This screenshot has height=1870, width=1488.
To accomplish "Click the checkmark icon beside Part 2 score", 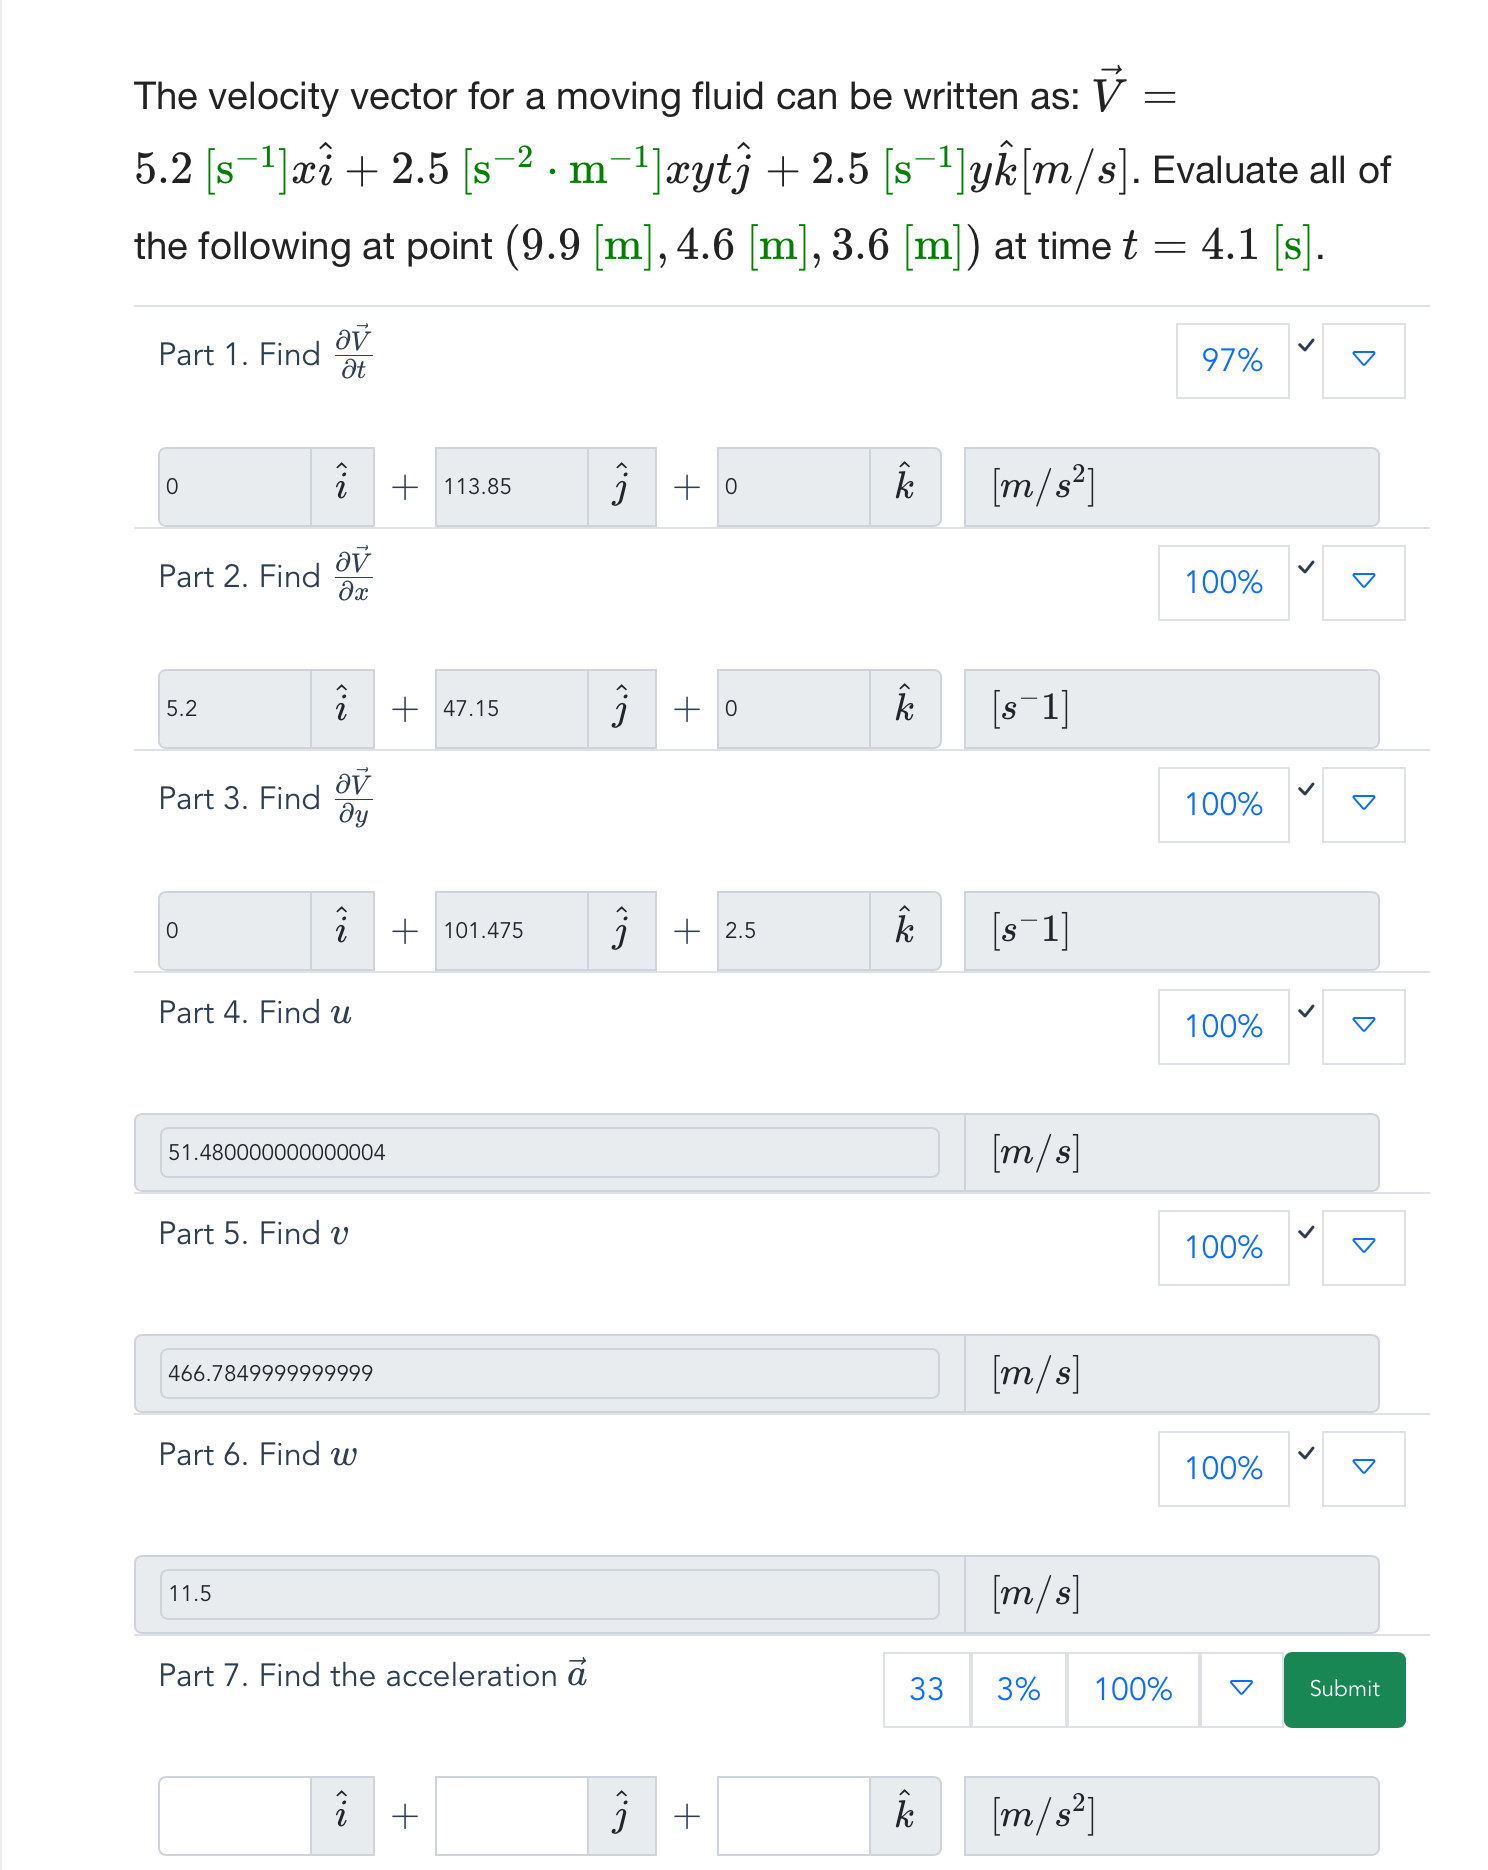I will click(1305, 566).
